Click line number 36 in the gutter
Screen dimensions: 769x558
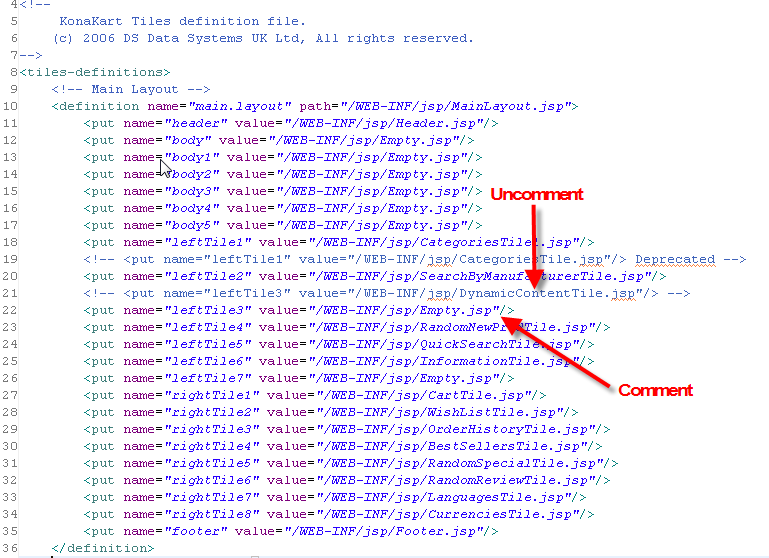(x=10, y=548)
